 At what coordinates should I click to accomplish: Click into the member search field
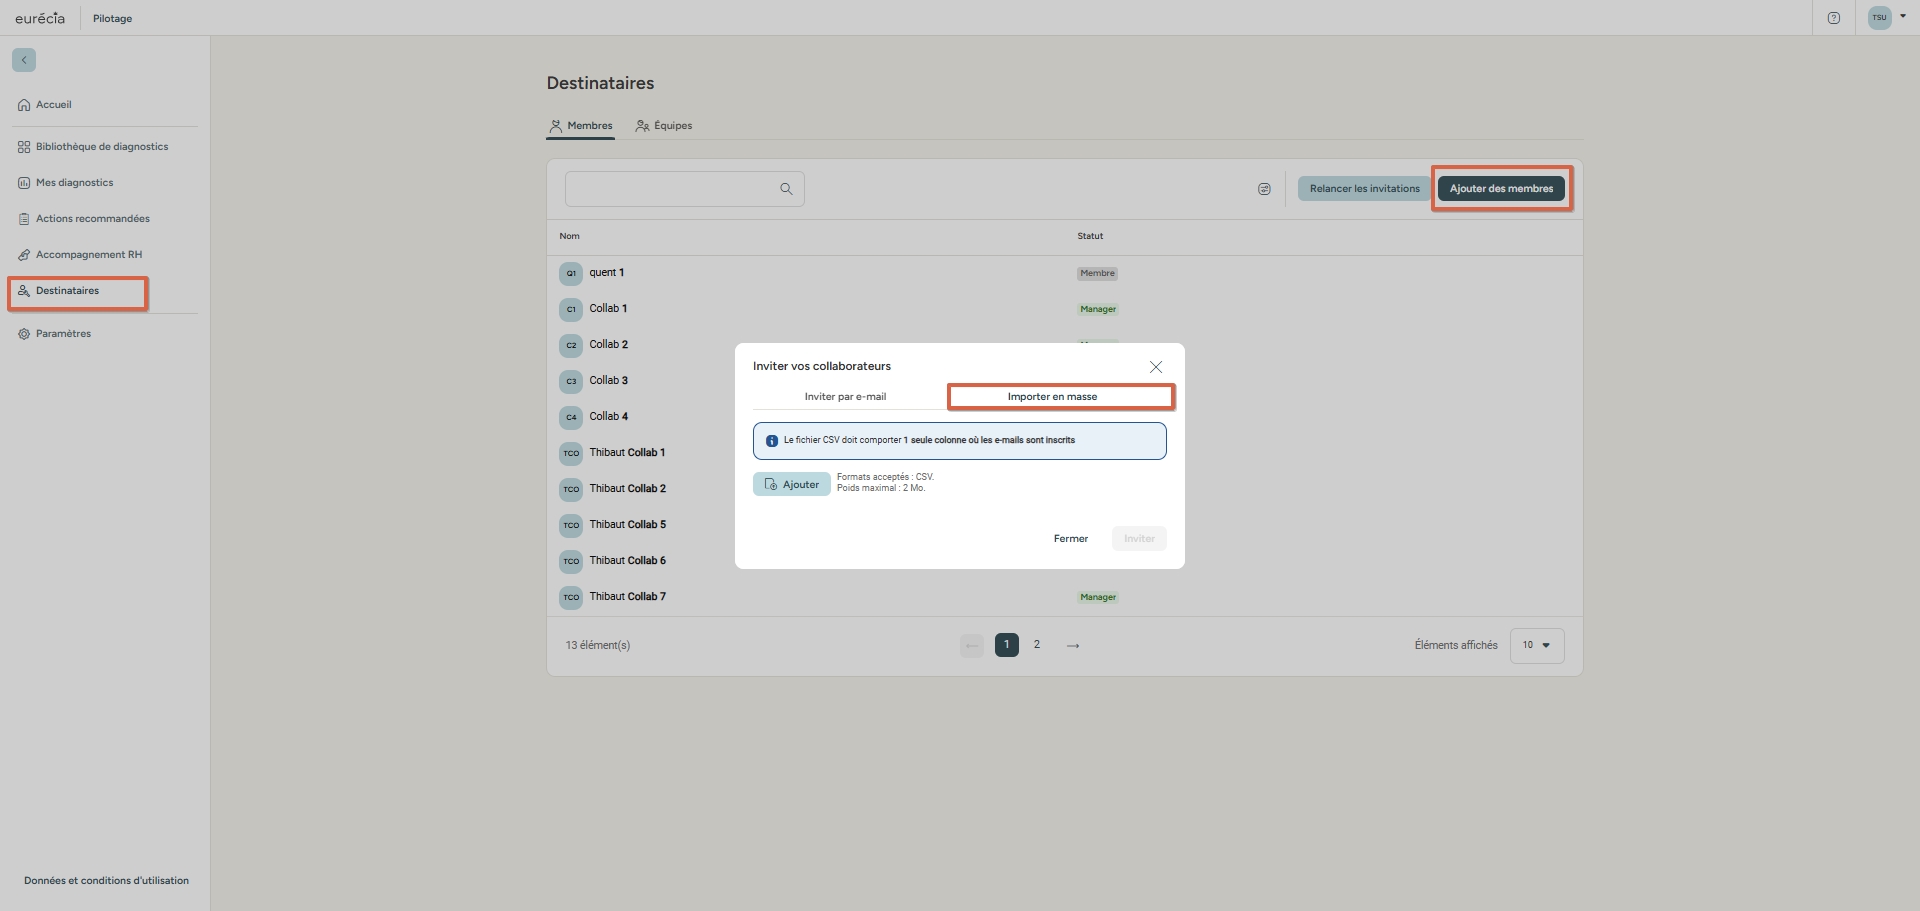670,189
